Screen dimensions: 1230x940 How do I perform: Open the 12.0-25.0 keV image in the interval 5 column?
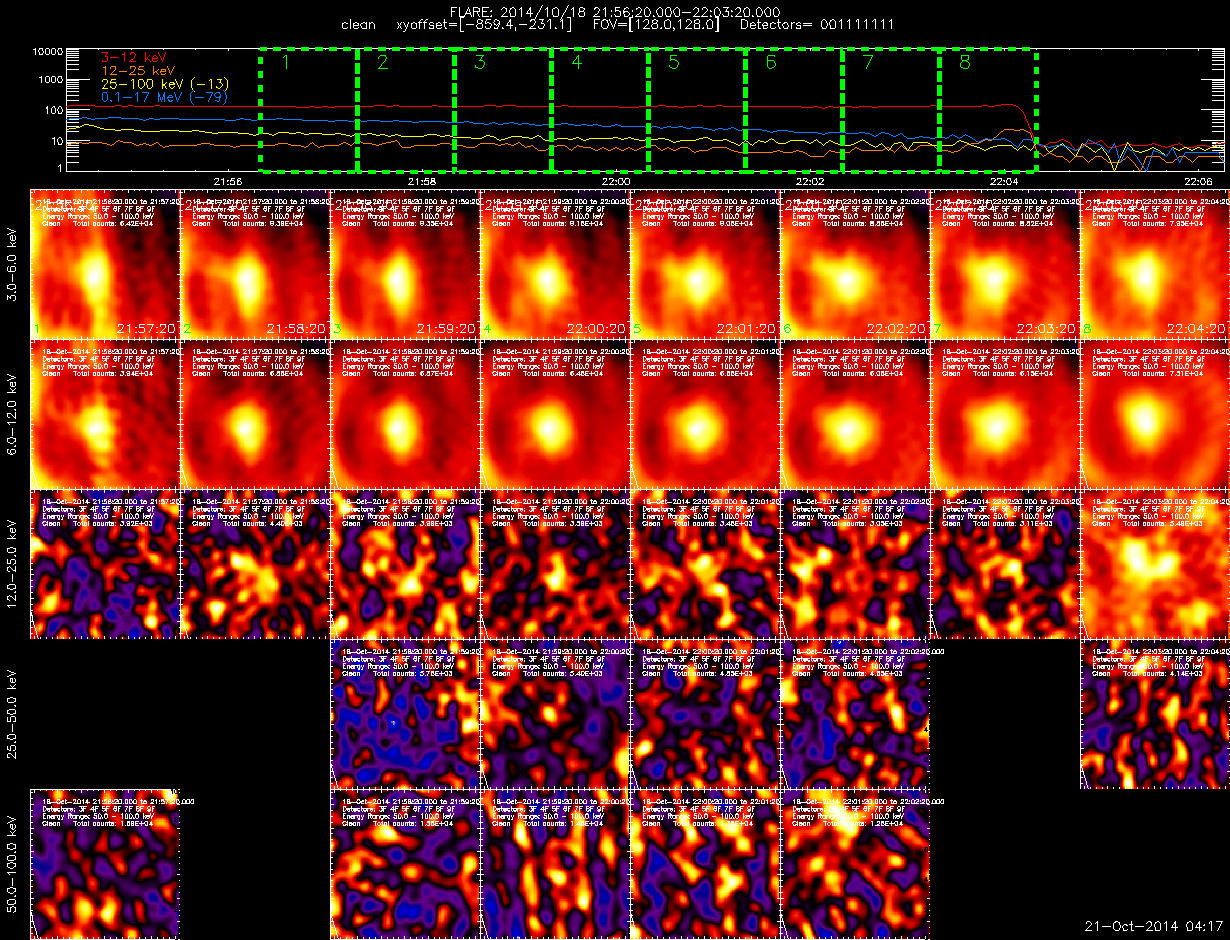point(705,563)
